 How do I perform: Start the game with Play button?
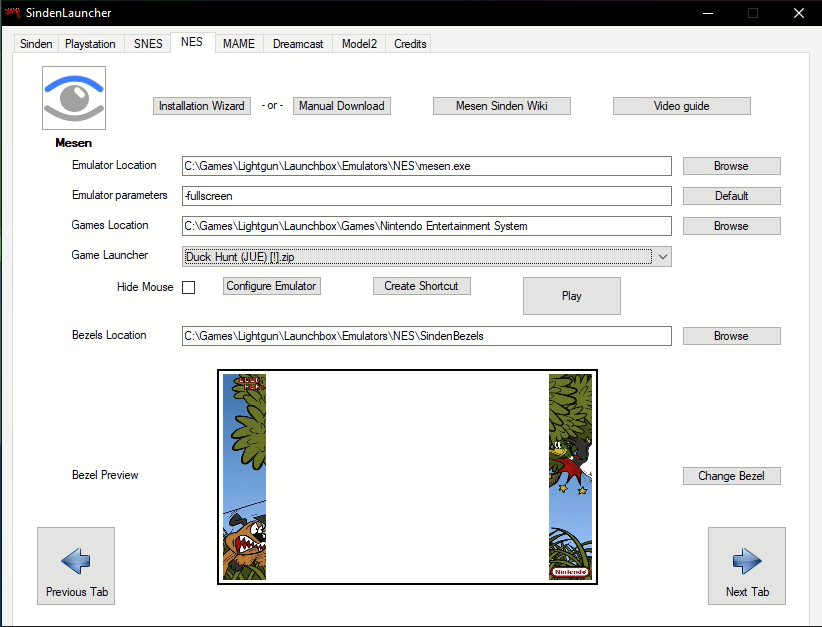[x=572, y=296]
